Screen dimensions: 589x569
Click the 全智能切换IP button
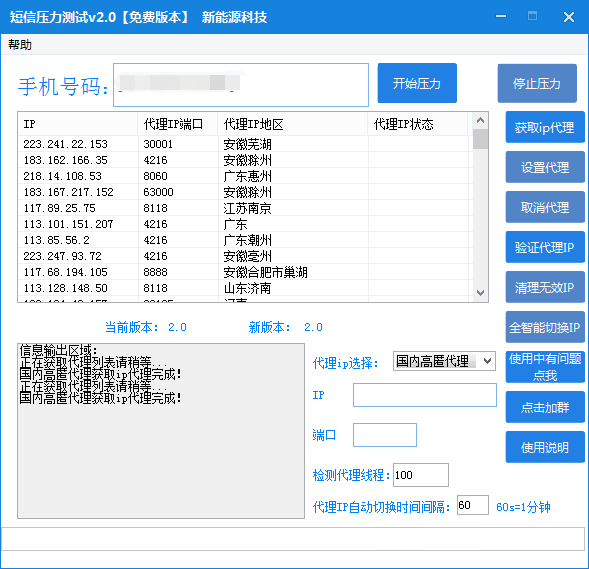(x=545, y=327)
